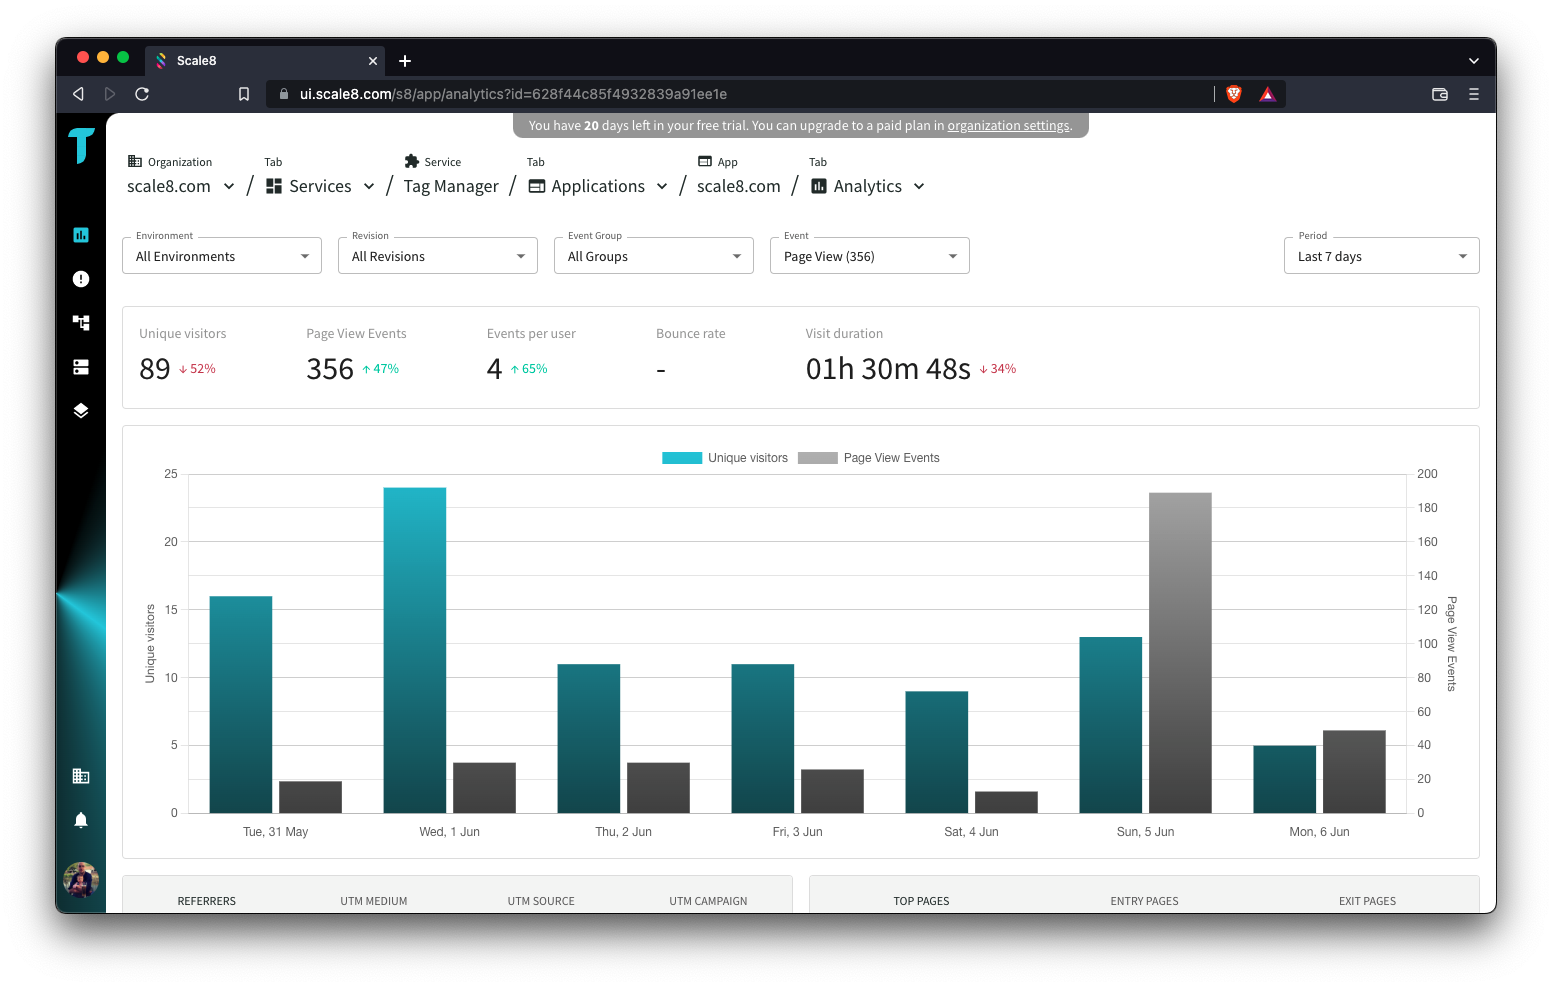Click the Sun 5 Jun page view bar
1552x987 pixels.
[x=1180, y=653]
